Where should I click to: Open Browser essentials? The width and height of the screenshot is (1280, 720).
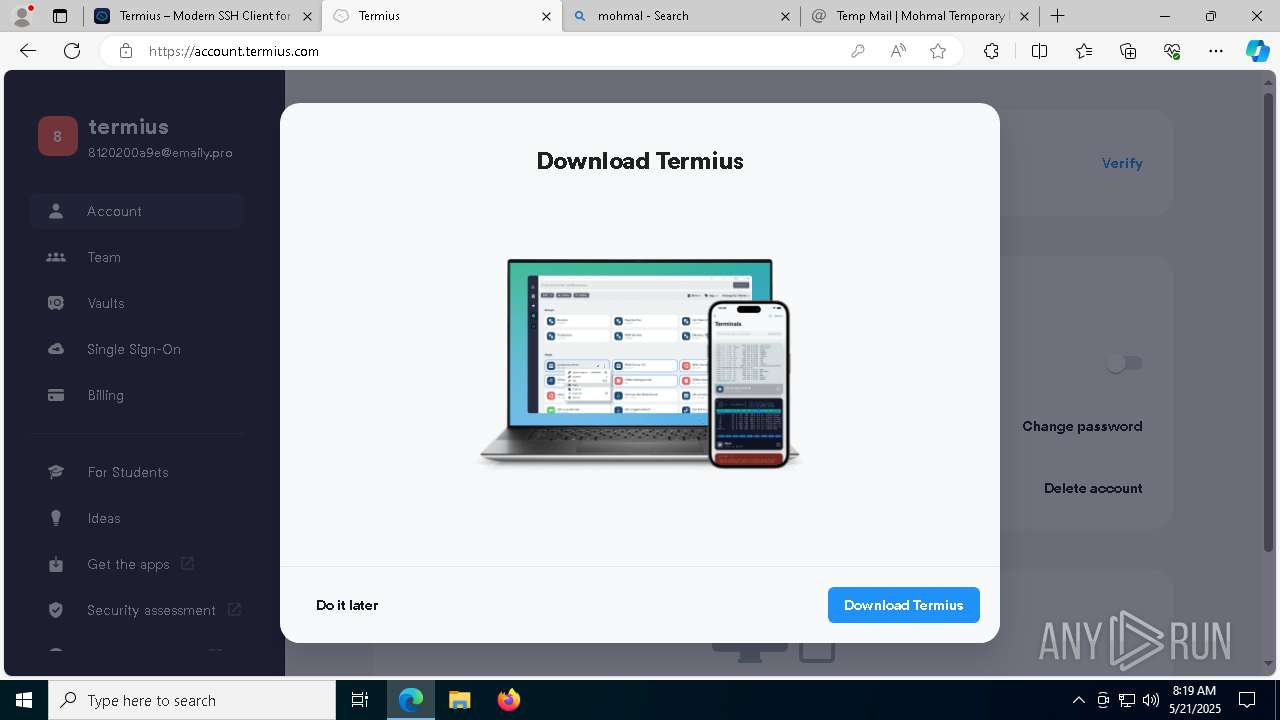click(x=1172, y=51)
